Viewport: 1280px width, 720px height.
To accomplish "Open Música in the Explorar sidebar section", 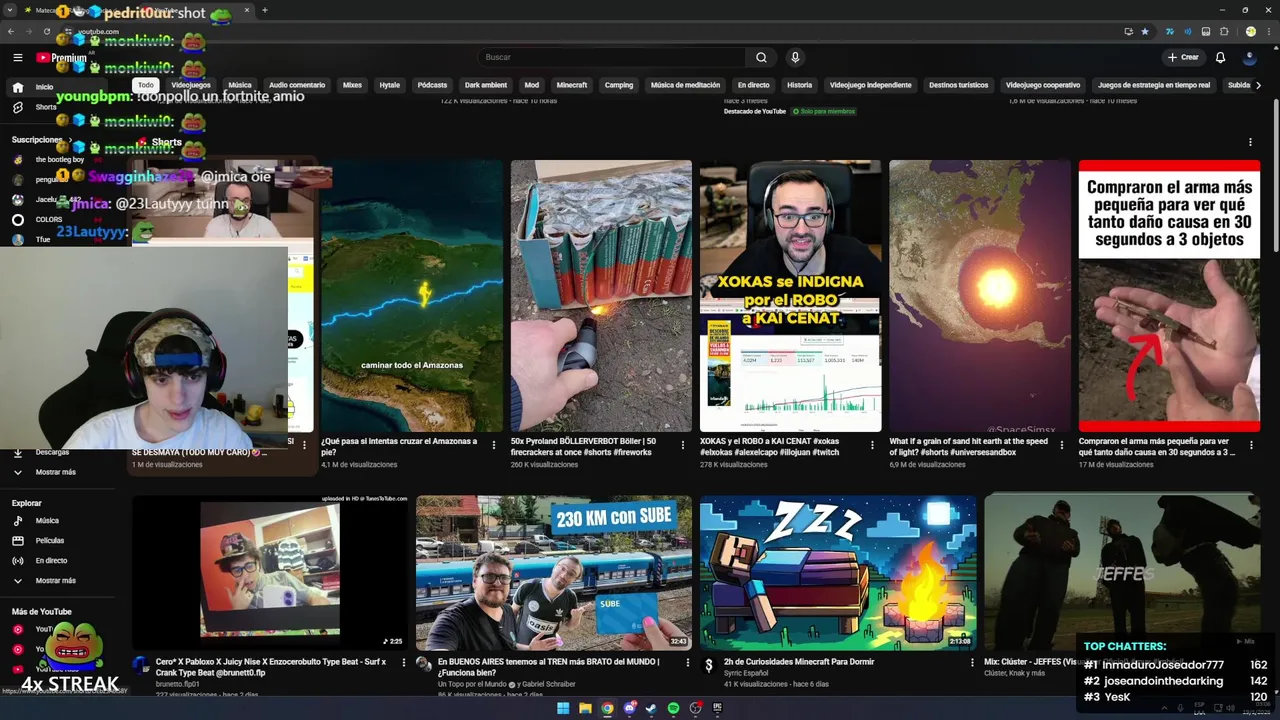I will click(x=47, y=521).
